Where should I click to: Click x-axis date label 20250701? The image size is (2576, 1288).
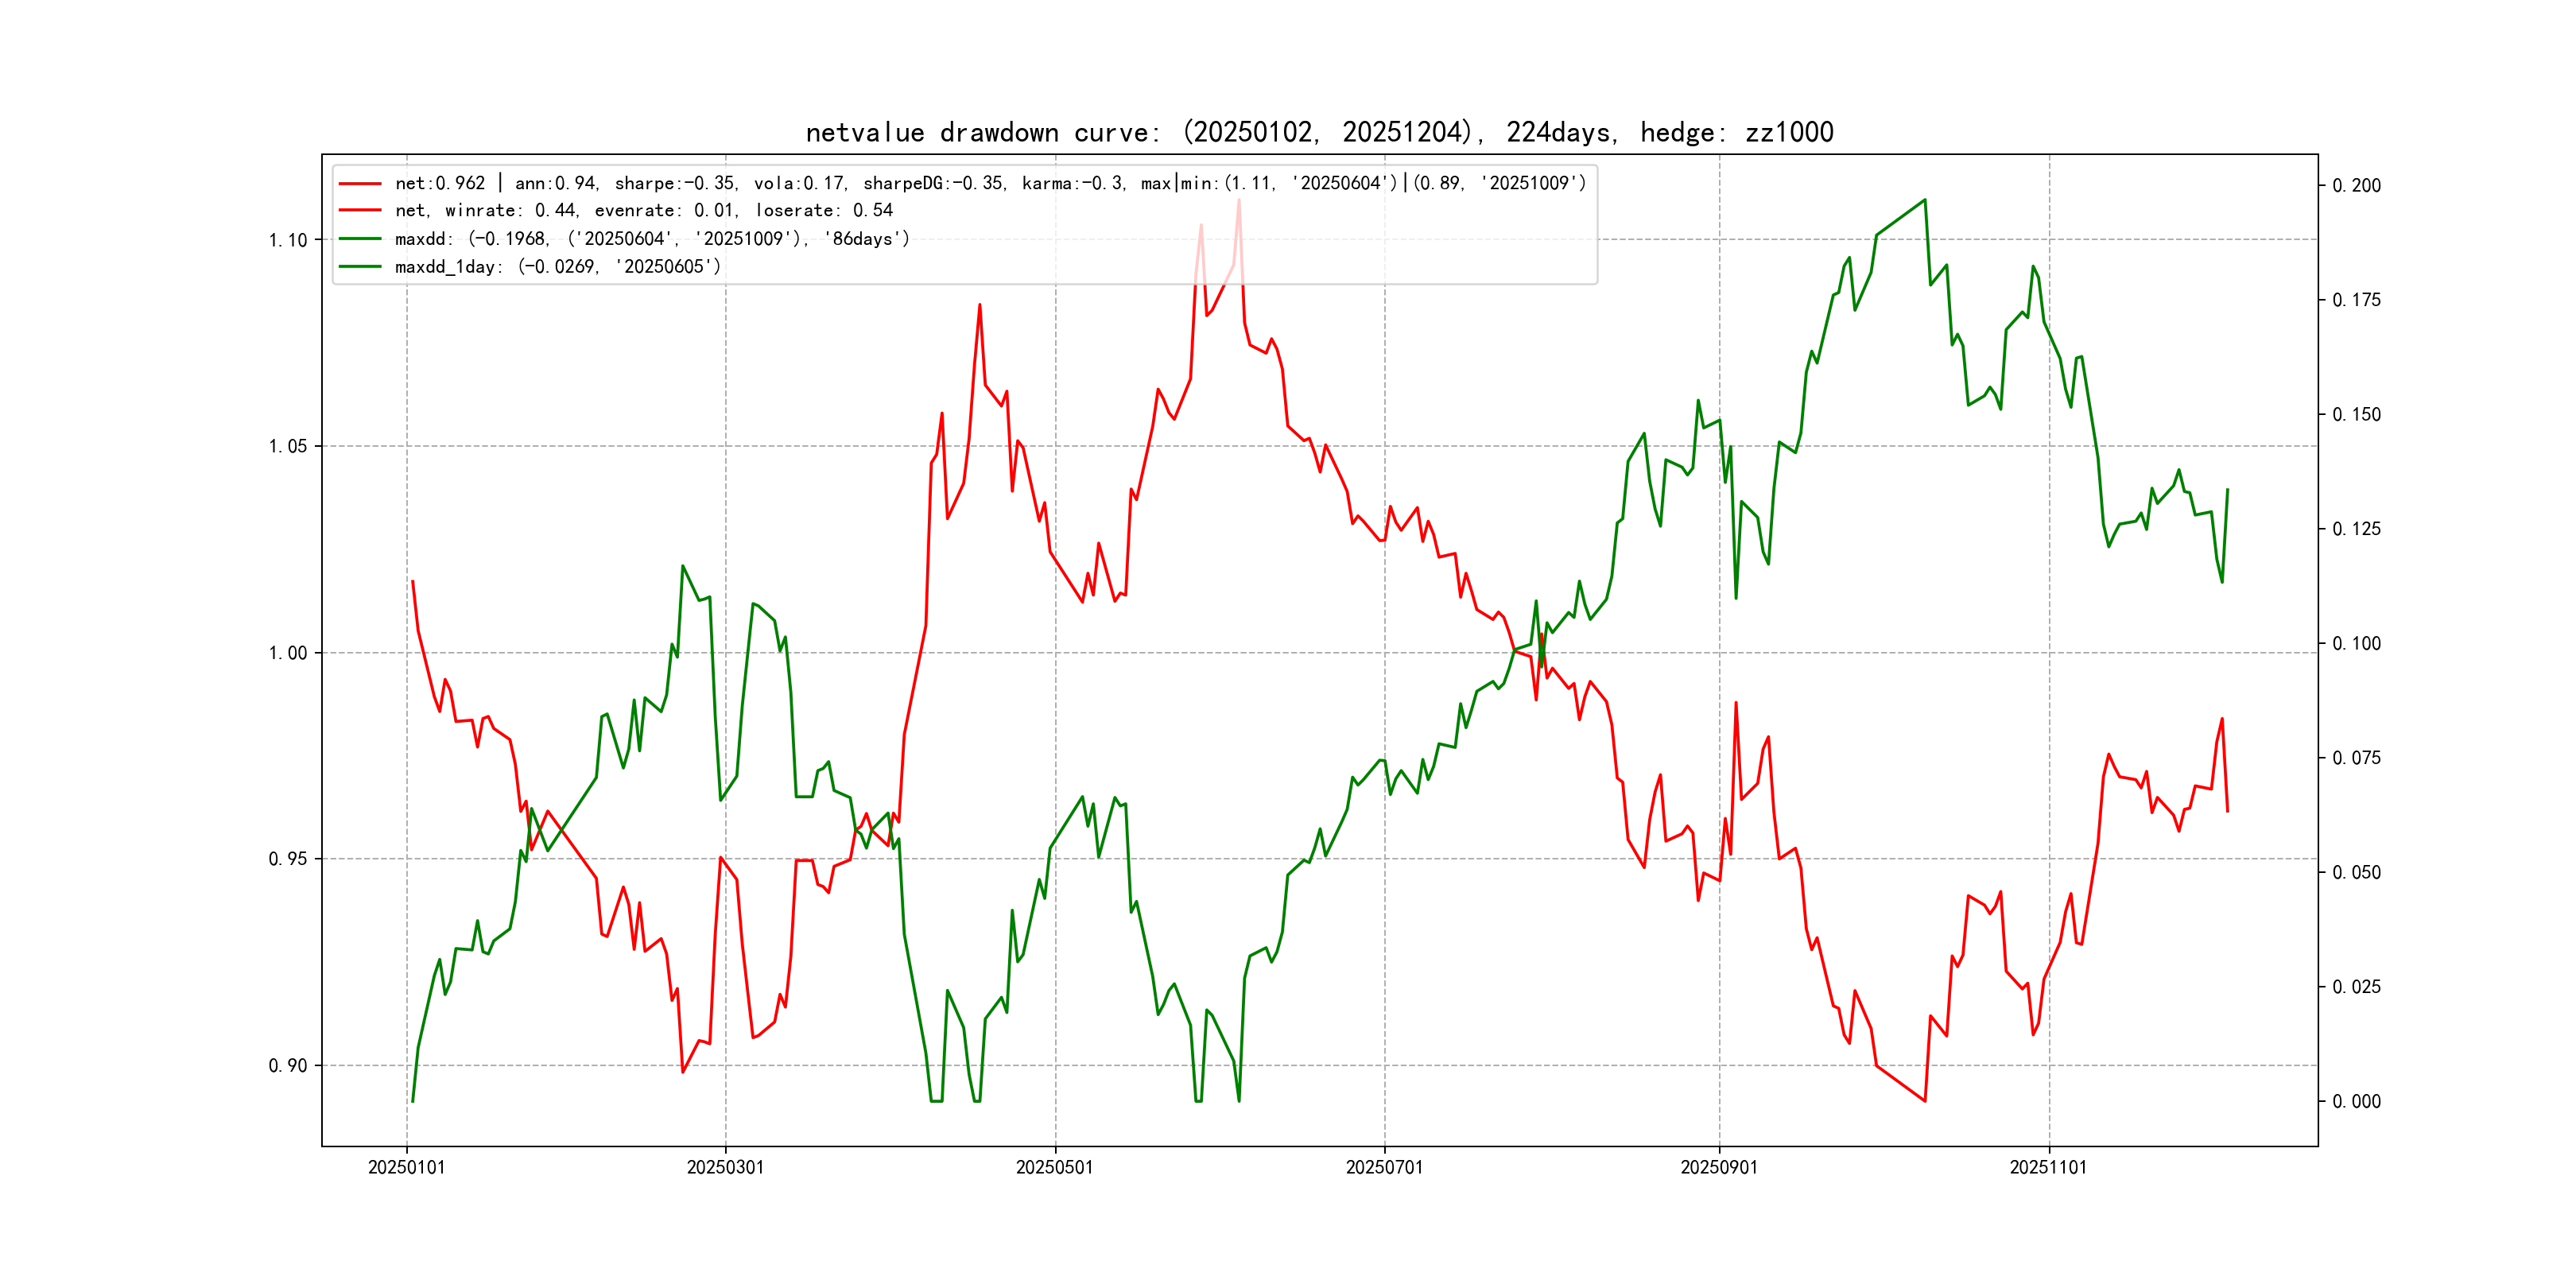[1384, 1167]
